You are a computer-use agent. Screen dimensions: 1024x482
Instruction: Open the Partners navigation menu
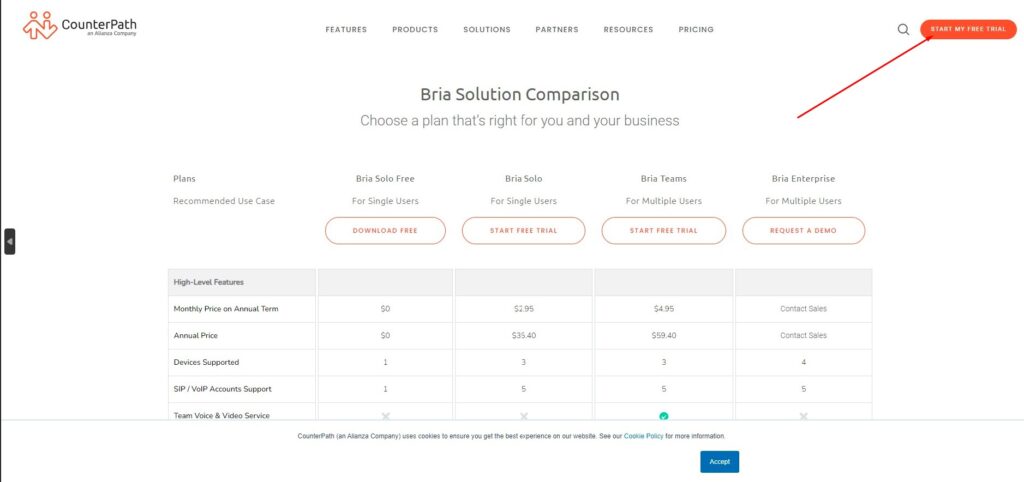click(557, 30)
